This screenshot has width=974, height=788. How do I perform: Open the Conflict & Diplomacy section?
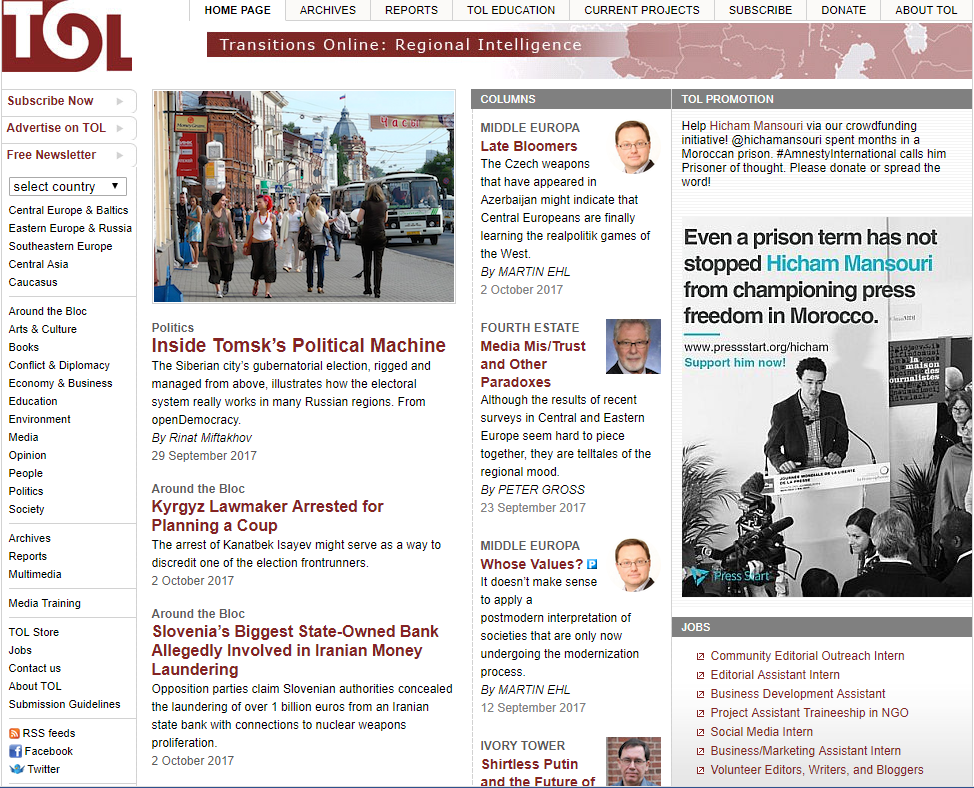59,366
